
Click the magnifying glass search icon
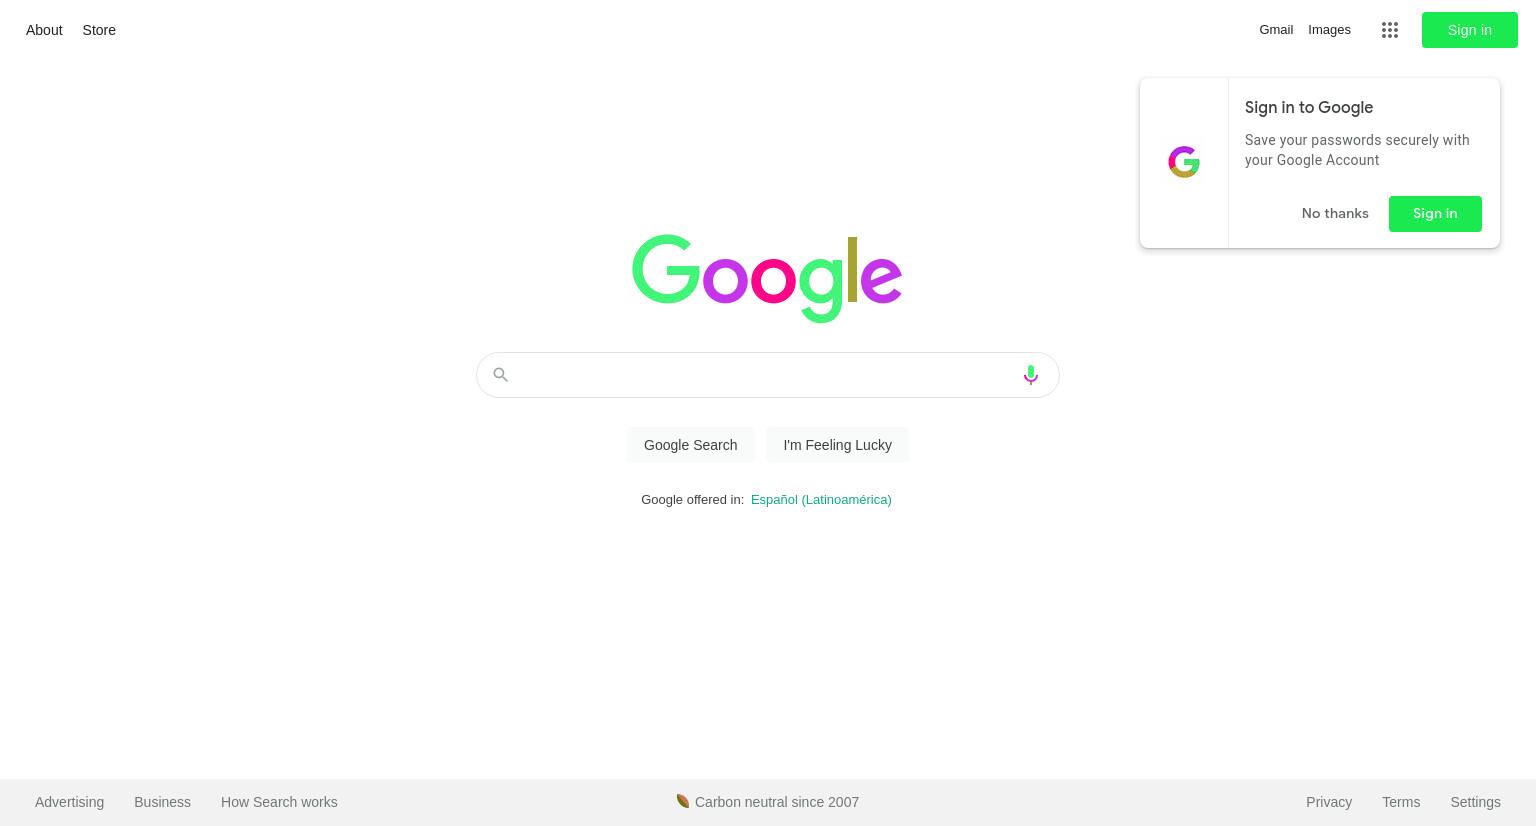(501, 375)
